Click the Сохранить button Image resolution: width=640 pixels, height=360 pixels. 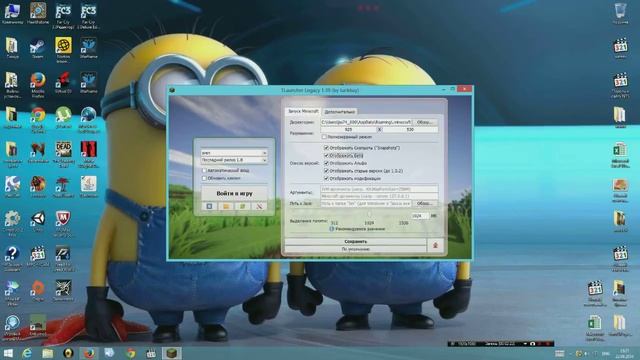point(356,242)
